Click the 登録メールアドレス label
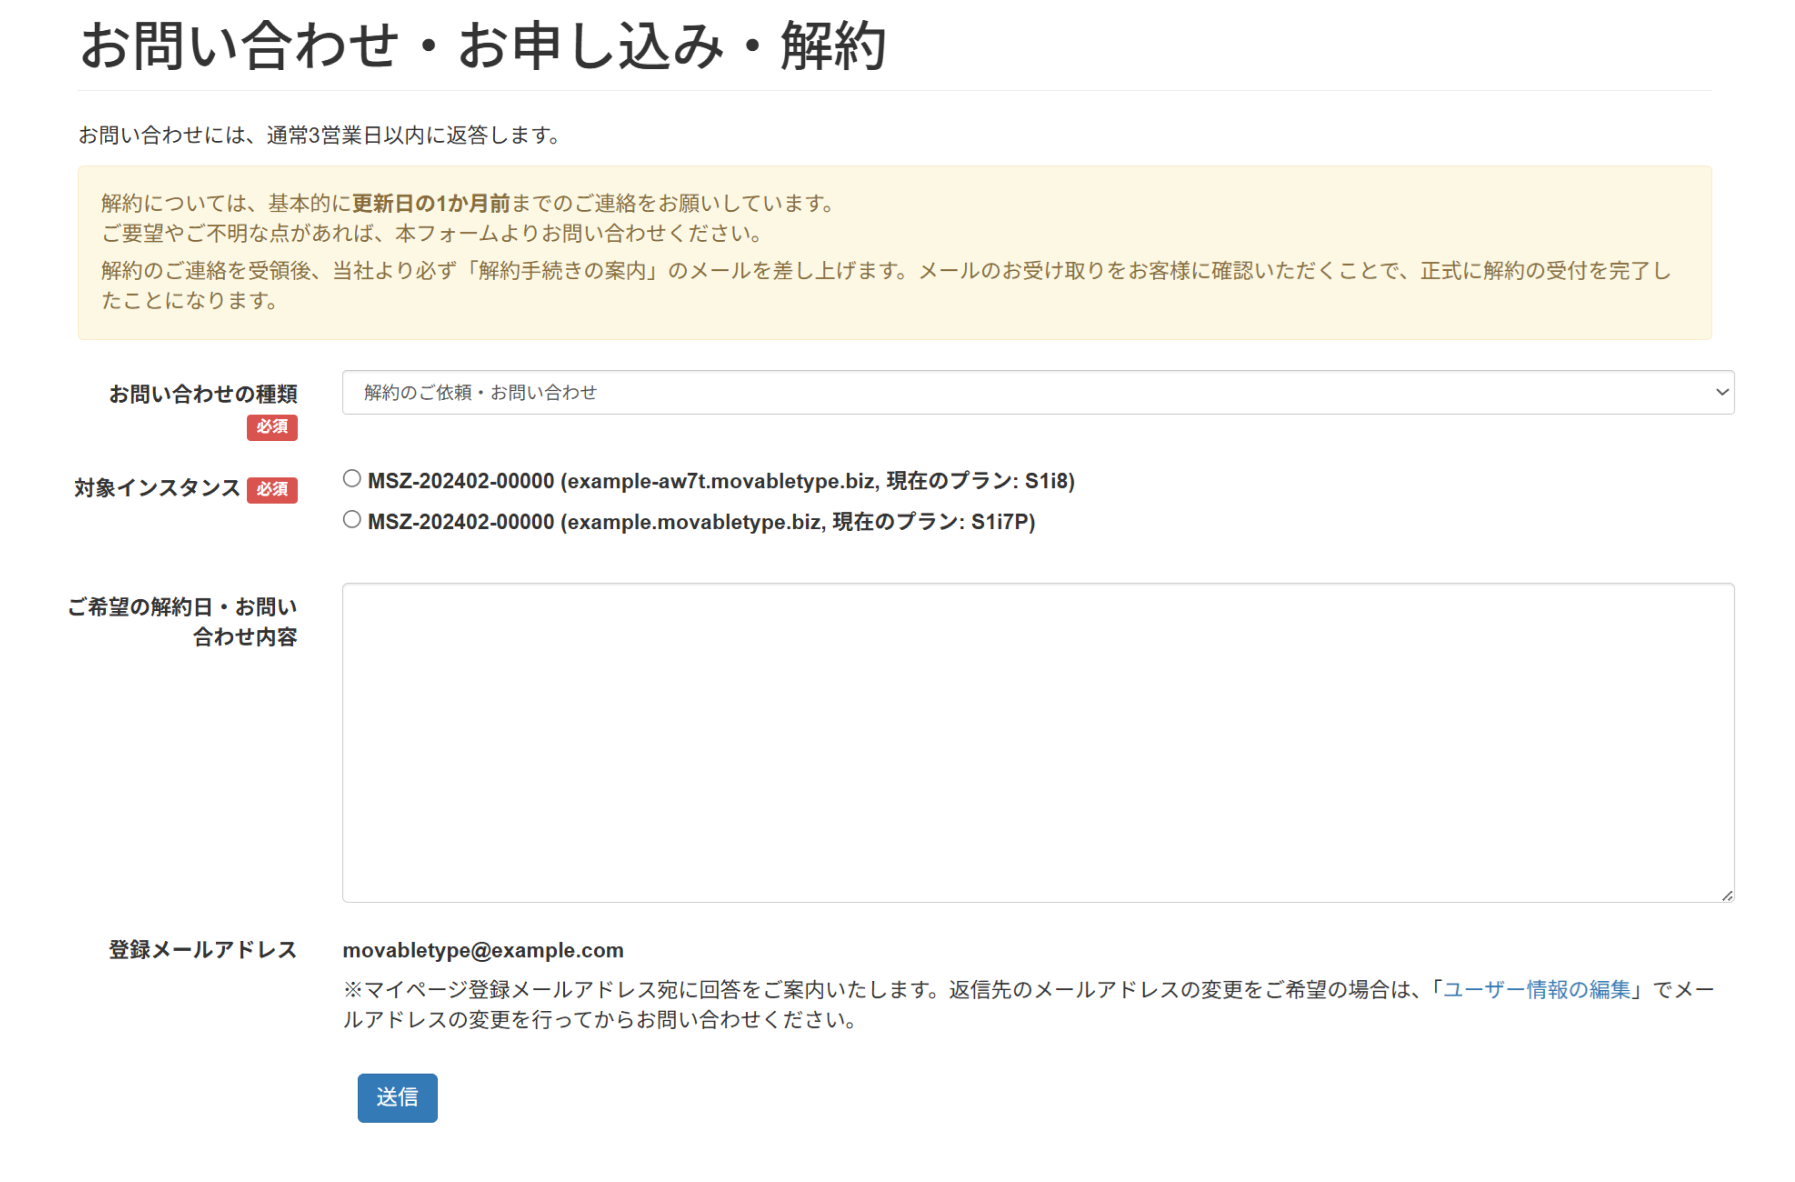 pyautogui.click(x=203, y=950)
